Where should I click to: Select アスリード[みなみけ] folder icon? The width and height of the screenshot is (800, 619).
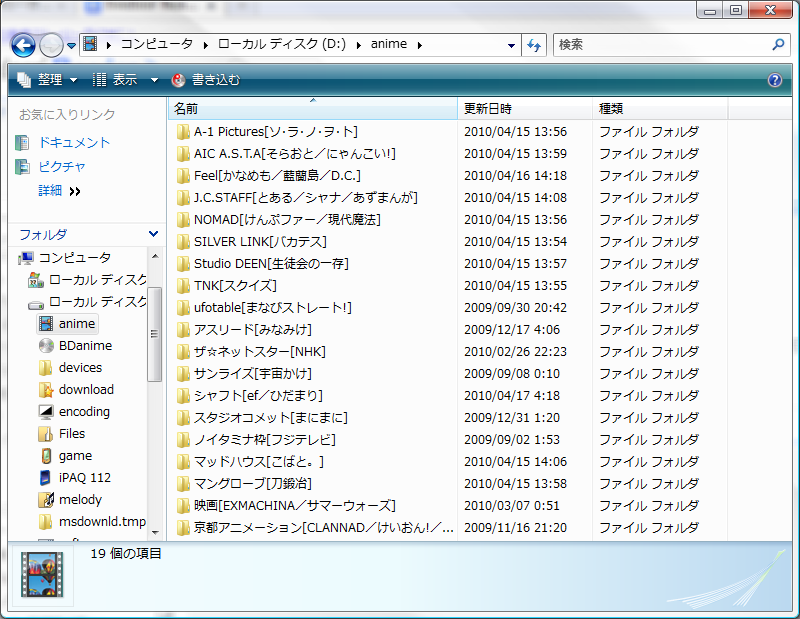183,330
